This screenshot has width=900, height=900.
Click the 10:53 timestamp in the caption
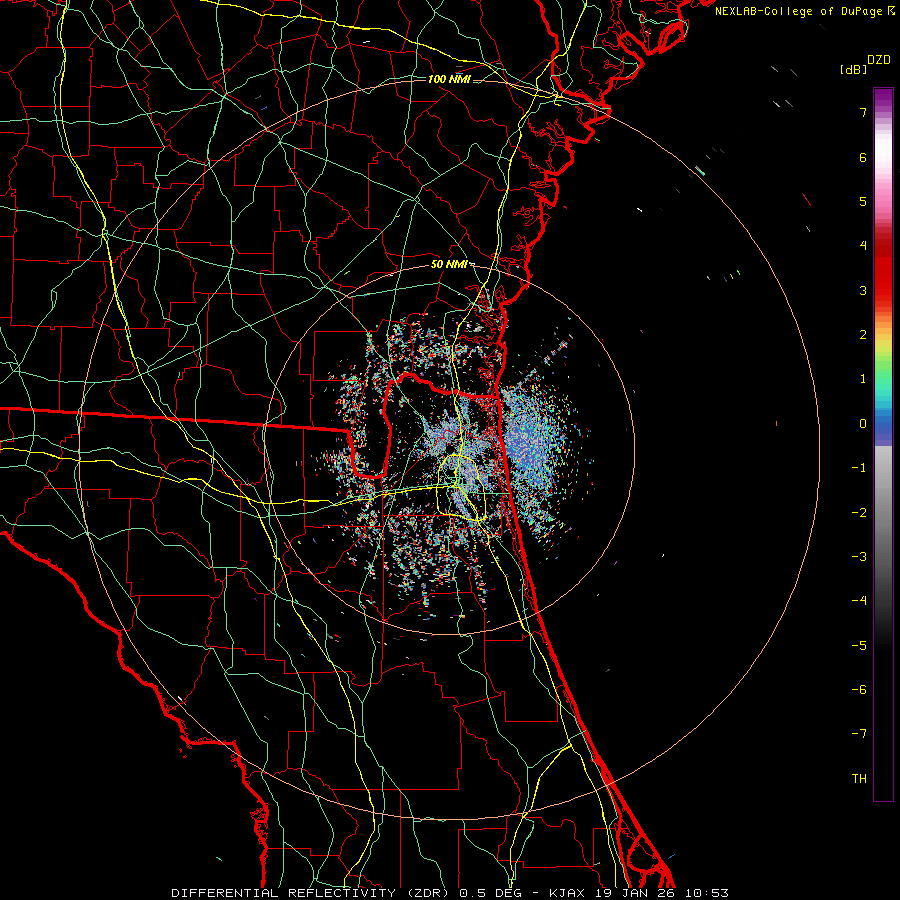[707, 893]
